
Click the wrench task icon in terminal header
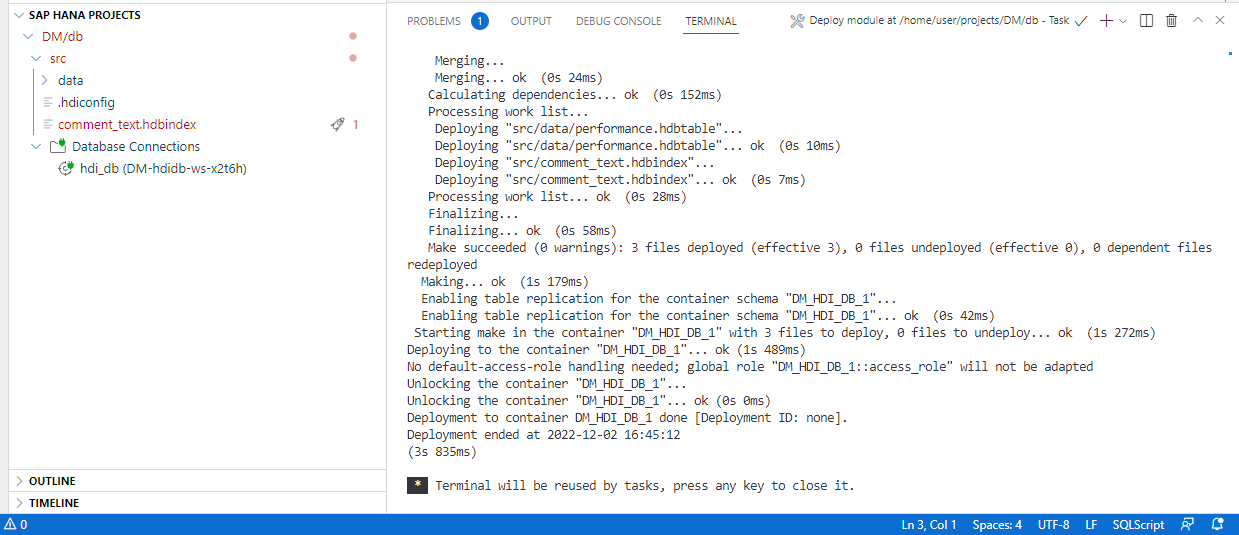pyautogui.click(x=797, y=21)
